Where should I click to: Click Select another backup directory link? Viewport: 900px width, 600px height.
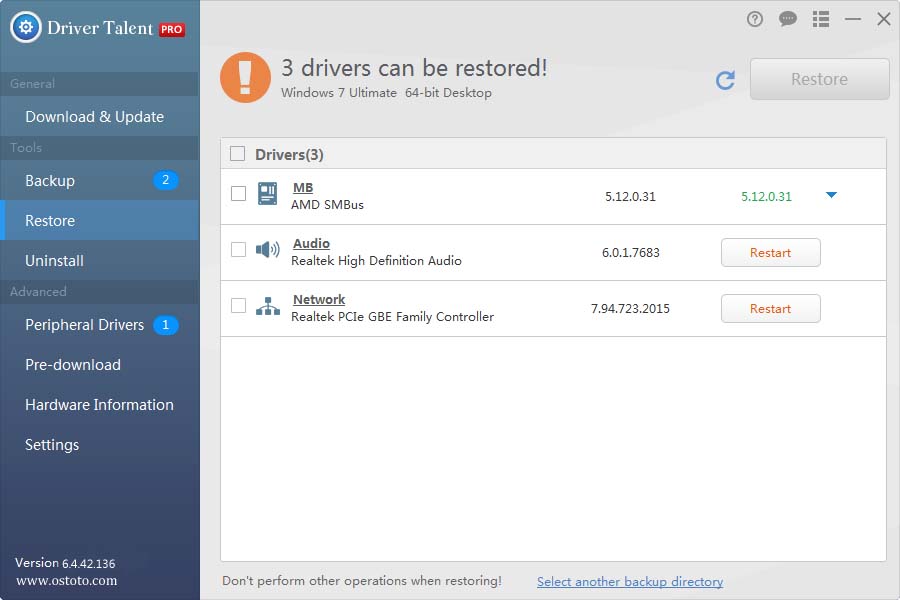pos(630,582)
